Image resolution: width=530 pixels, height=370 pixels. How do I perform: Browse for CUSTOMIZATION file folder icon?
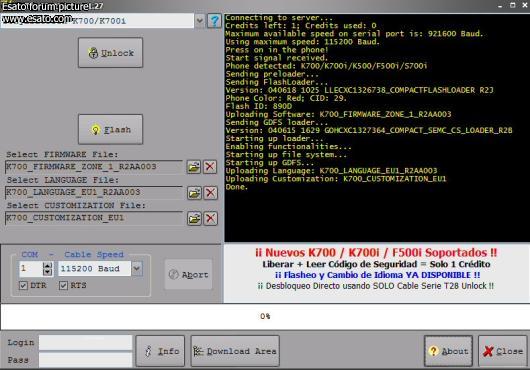(x=194, y=218)
